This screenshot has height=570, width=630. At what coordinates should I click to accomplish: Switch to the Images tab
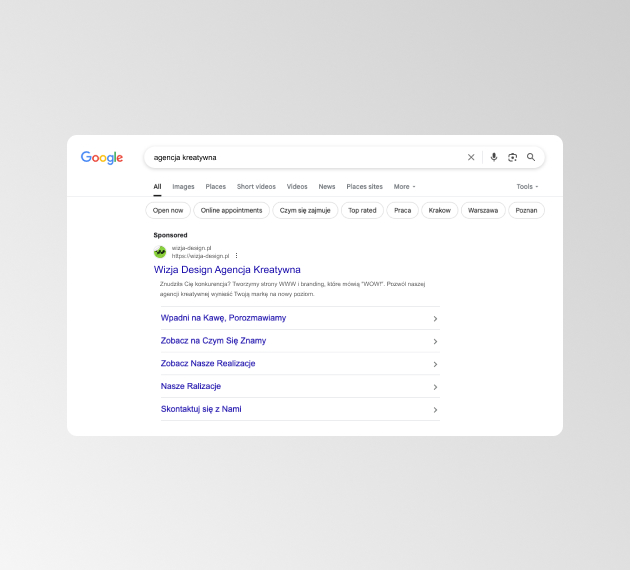click(183, 186)
